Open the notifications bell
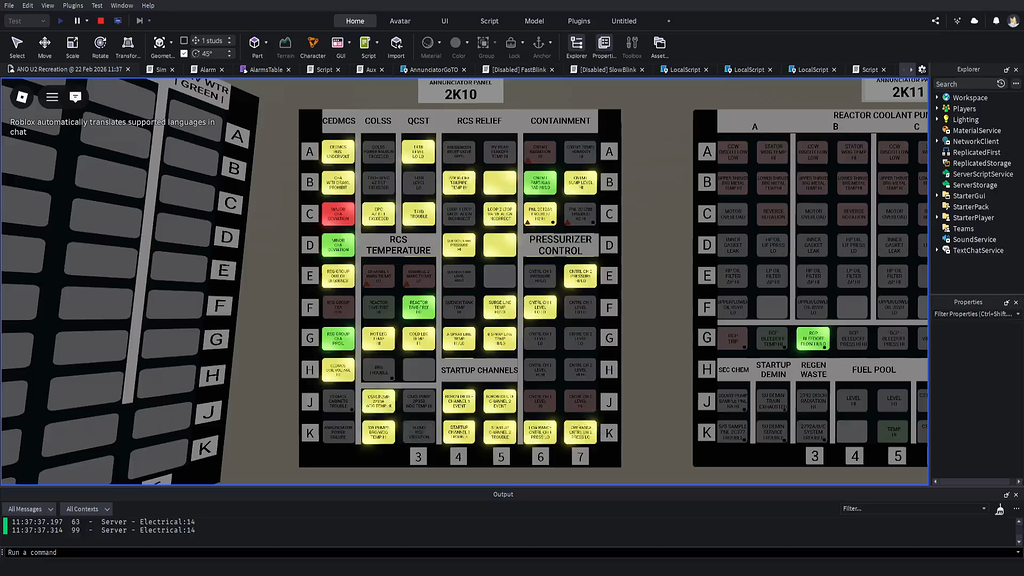The width and height of the screenshot is (1024, 576). [996, 21]
